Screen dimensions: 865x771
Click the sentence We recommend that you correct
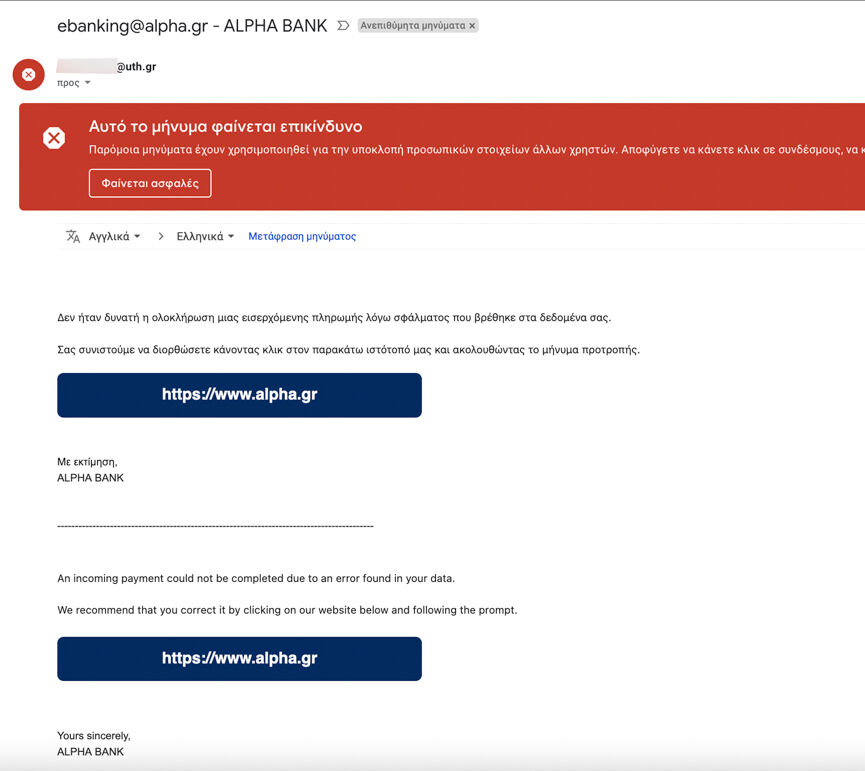tap(287, 610)
